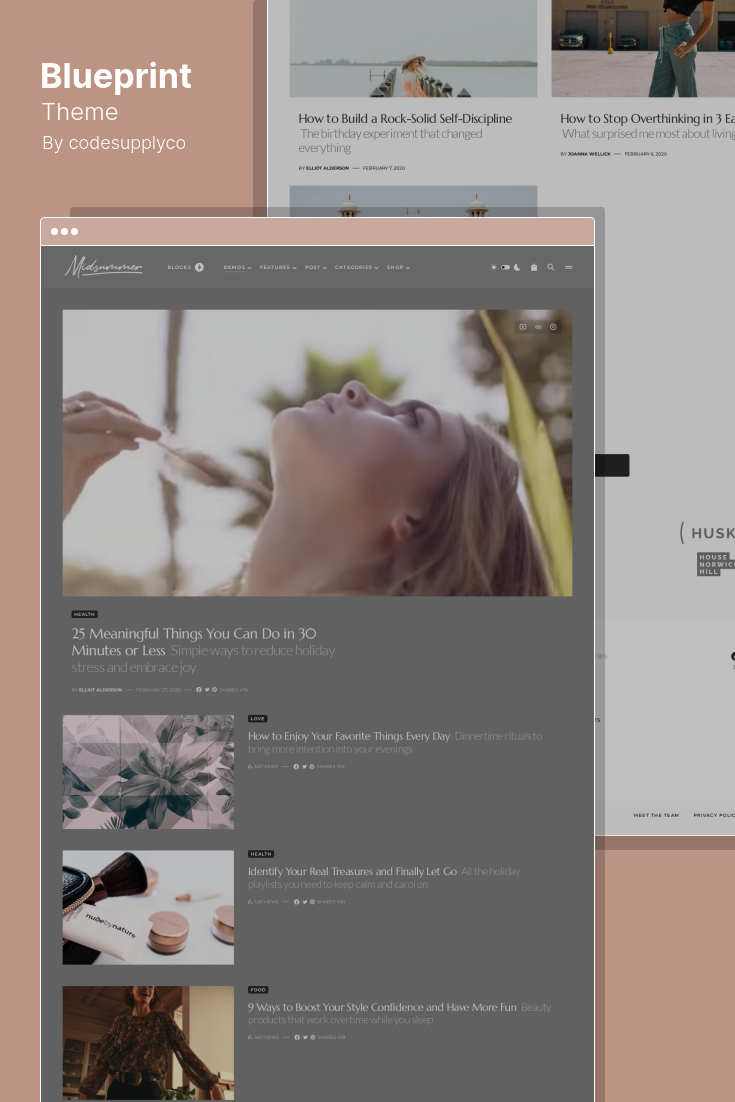Expand the Demos dropdown menu
Screen dimensions: 735x1102
[238, 267]
